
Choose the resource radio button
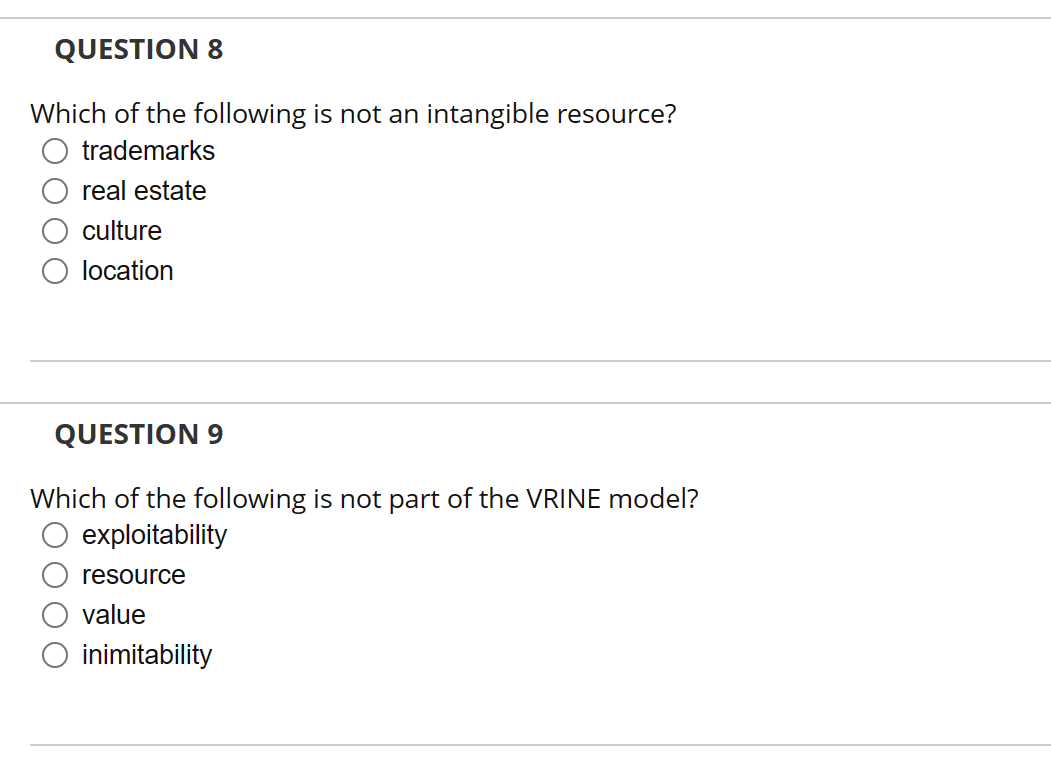pyautogui.click(x=56, y=575)
